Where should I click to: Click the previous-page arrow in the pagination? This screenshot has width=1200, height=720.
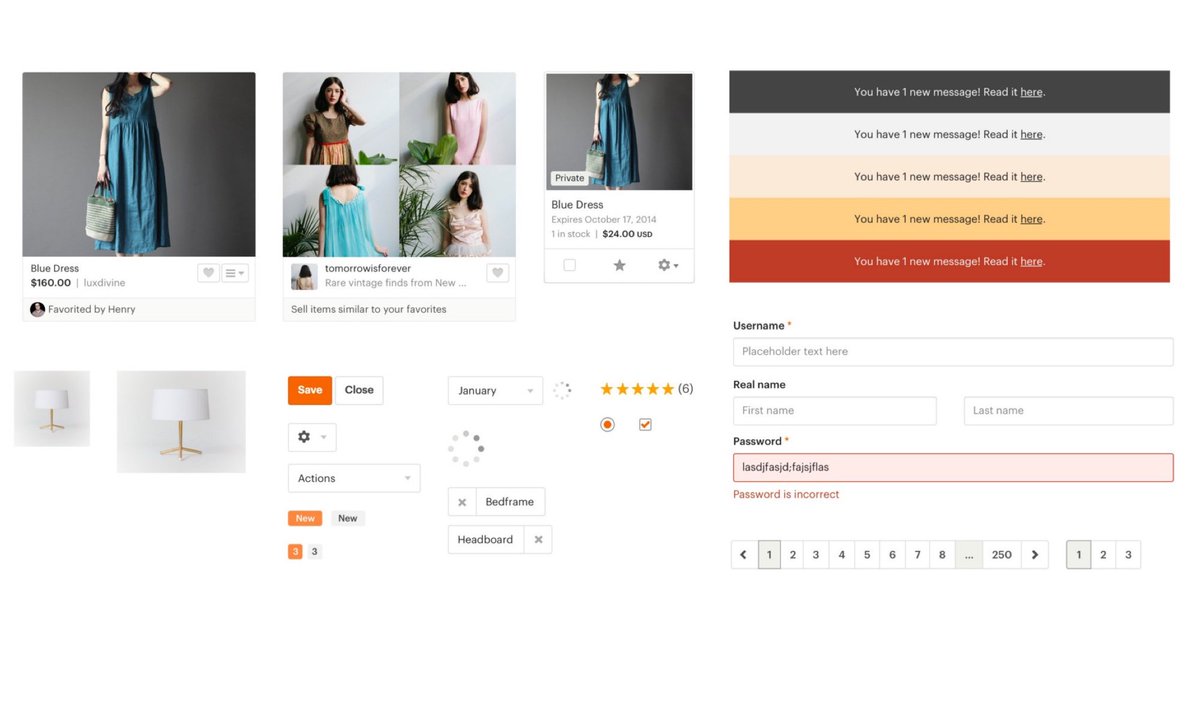743,554
